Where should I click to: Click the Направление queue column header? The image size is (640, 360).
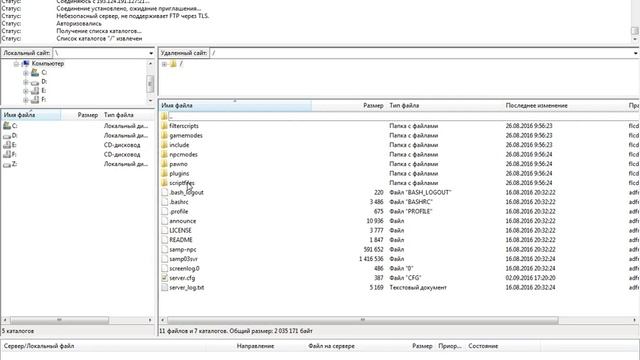255,346
